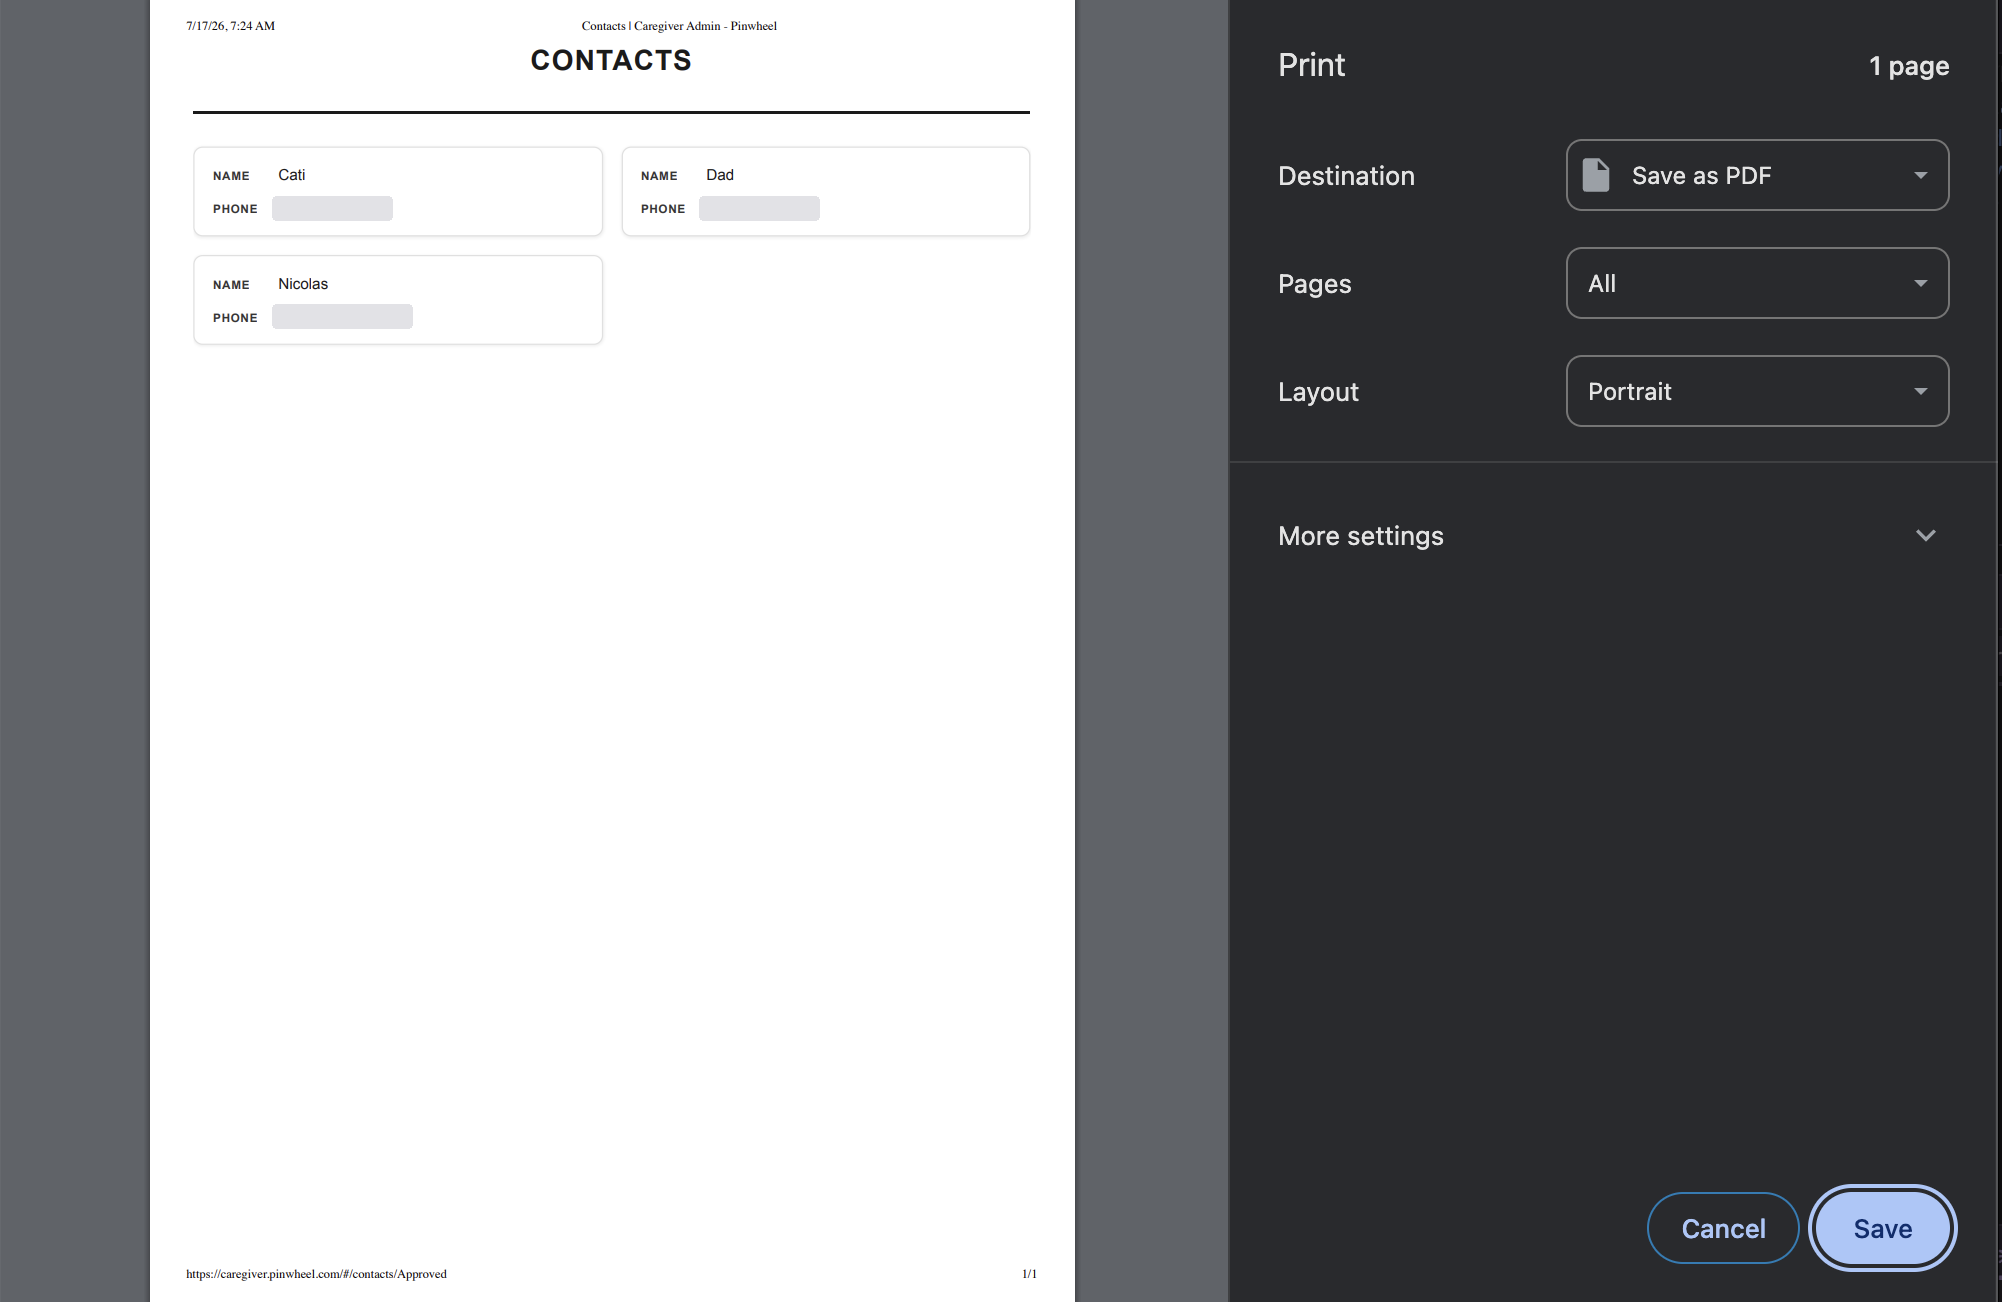The height and width of the screenshot is (1302, 2002).
Task: Click the blurred phone field for Cati
Action: tap(332, 208)
